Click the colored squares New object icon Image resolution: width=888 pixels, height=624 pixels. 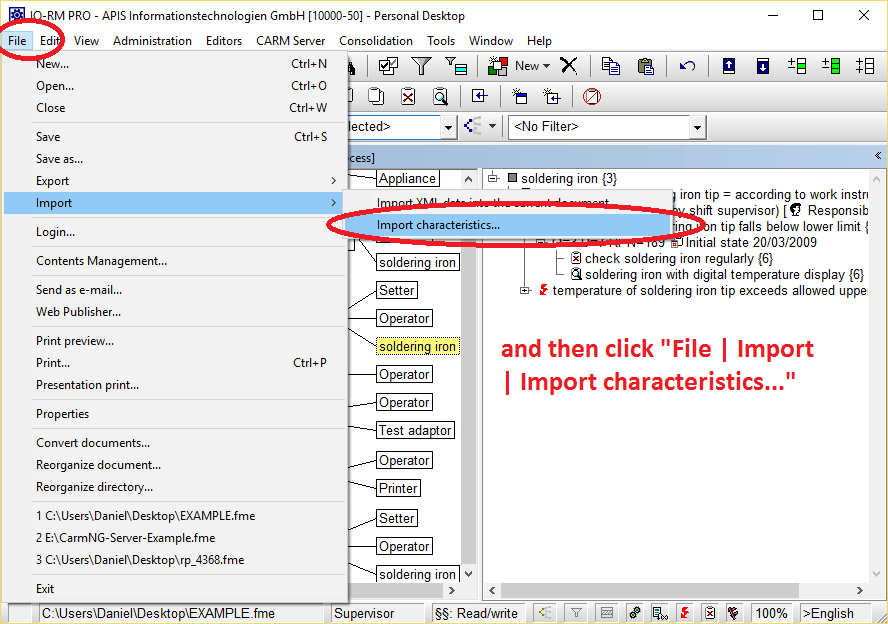498,66
